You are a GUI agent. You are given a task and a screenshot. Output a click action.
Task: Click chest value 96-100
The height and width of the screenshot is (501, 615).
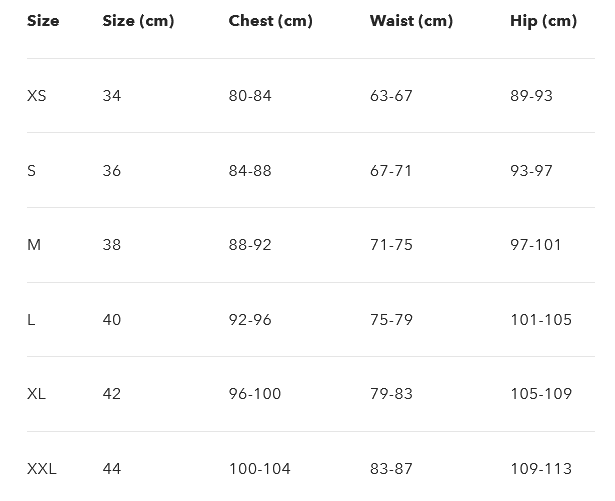click(255, 394)
